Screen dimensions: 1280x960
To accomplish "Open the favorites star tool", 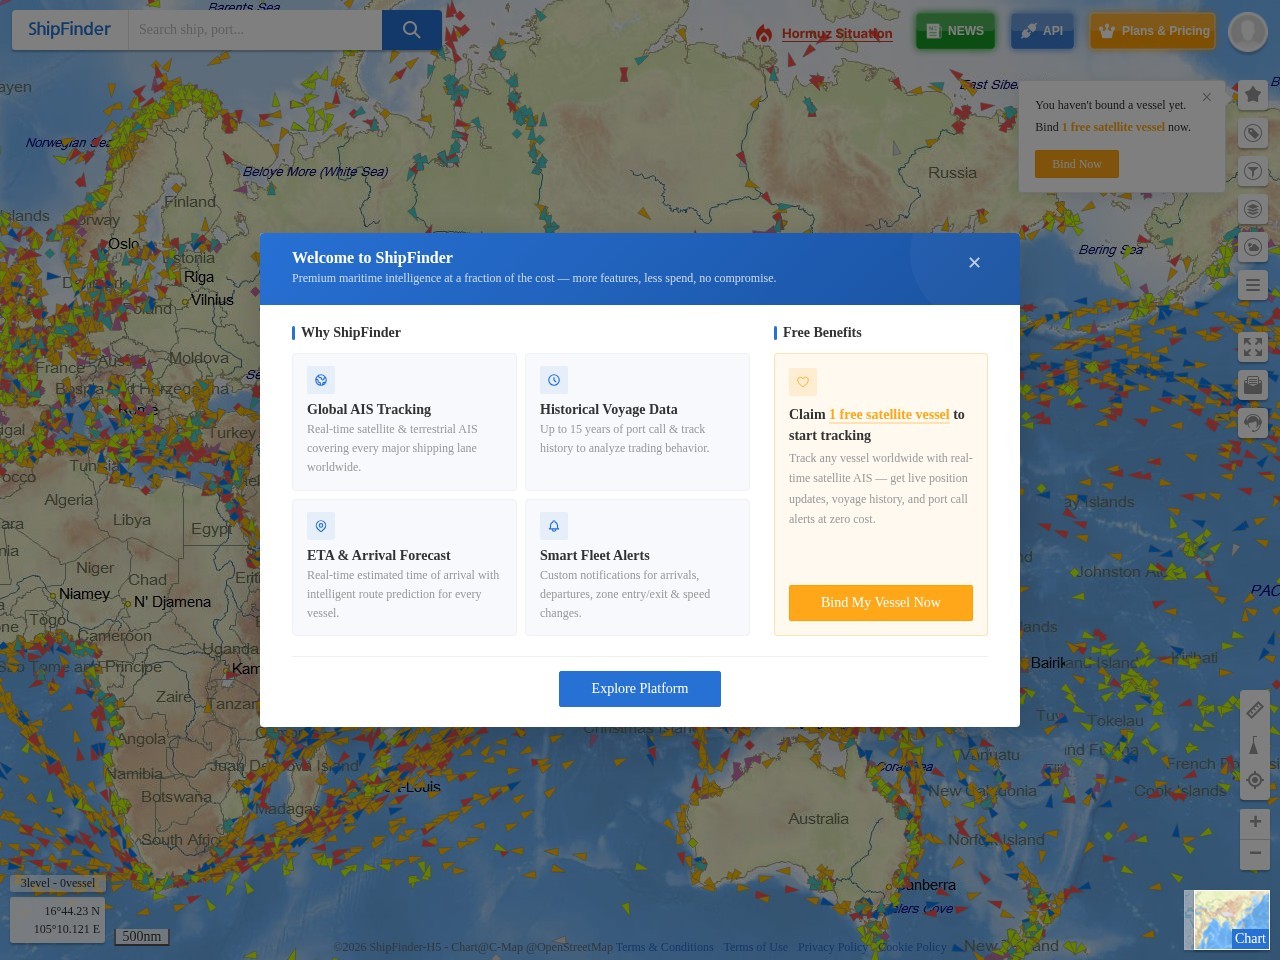I will 1253,94.
